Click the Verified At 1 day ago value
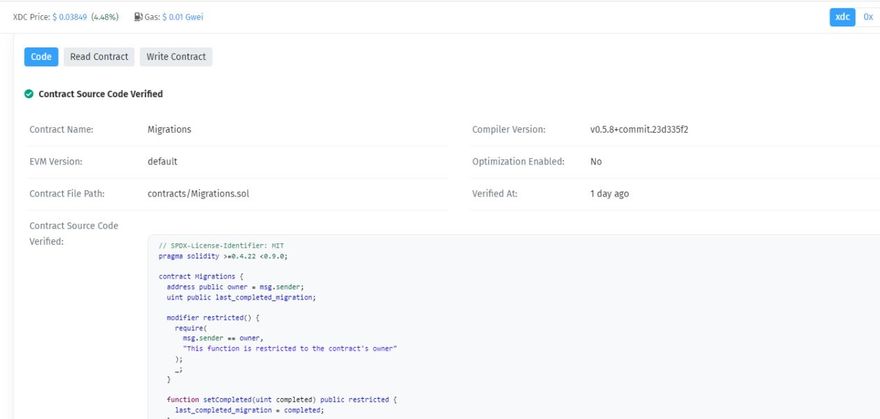Screen dimensions: 880x419 [609, 194]
